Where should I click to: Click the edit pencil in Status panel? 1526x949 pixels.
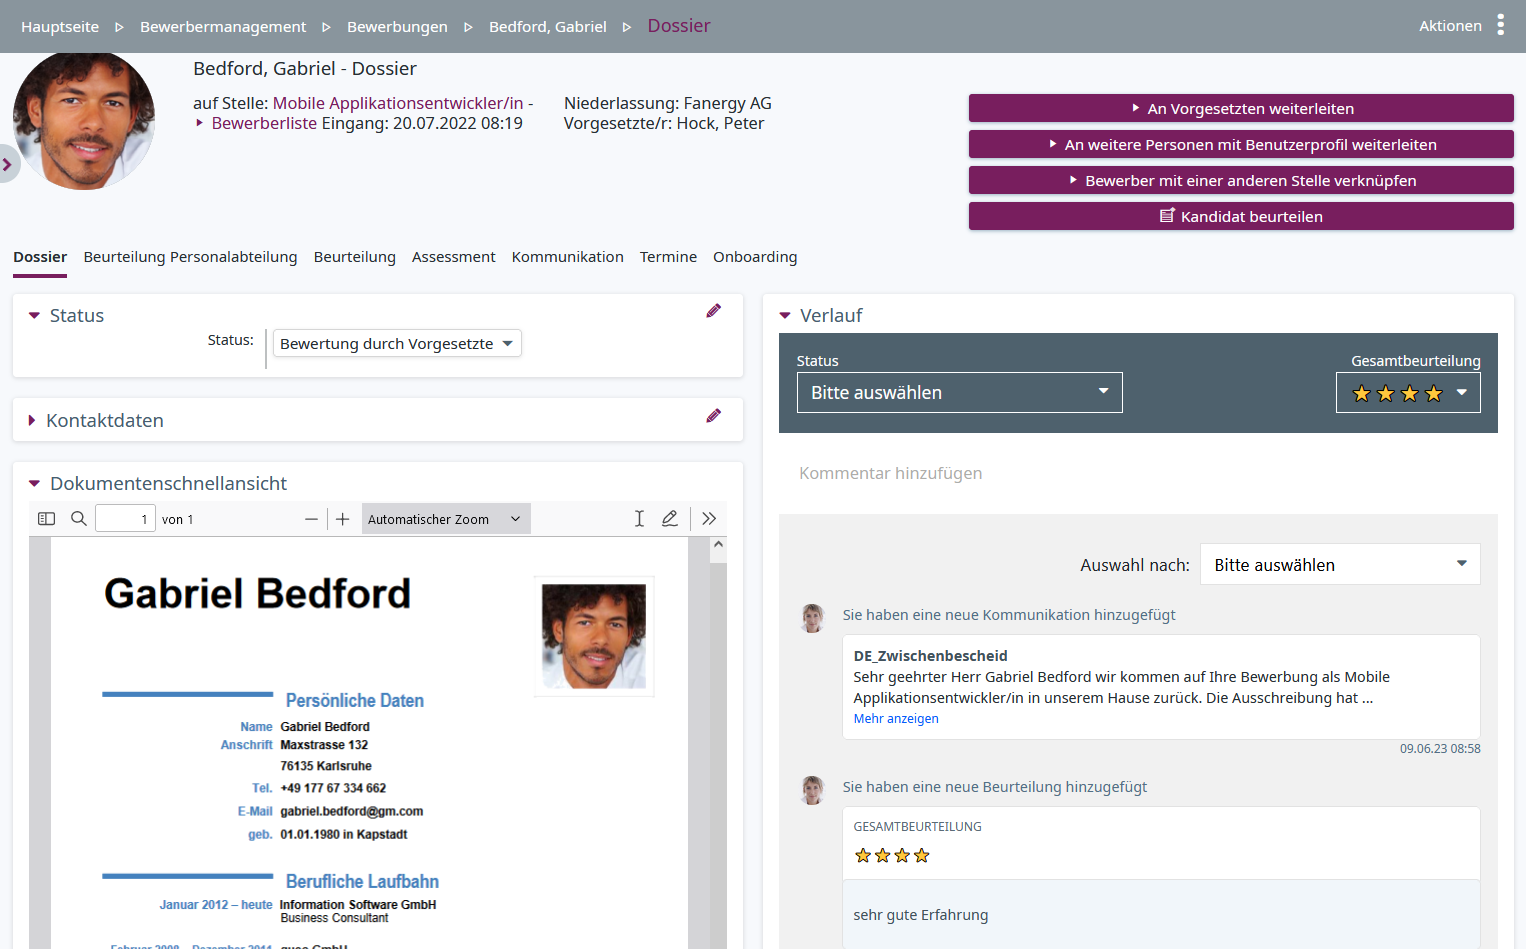[713, 311]
